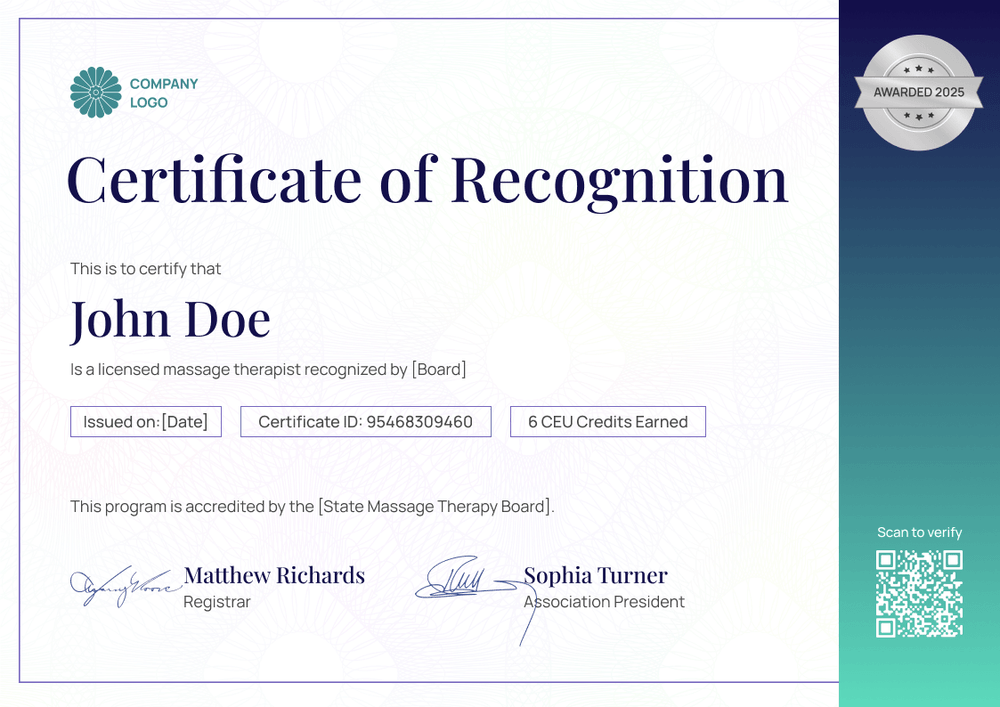Select the Certificate of Recognition title
Image resolution: width=1000 pixels, height=707 pixels.
pos(427,180)
